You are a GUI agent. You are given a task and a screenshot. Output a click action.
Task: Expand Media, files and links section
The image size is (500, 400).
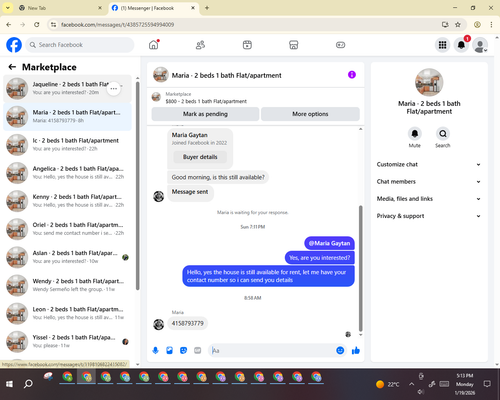(x=429, y=199)
